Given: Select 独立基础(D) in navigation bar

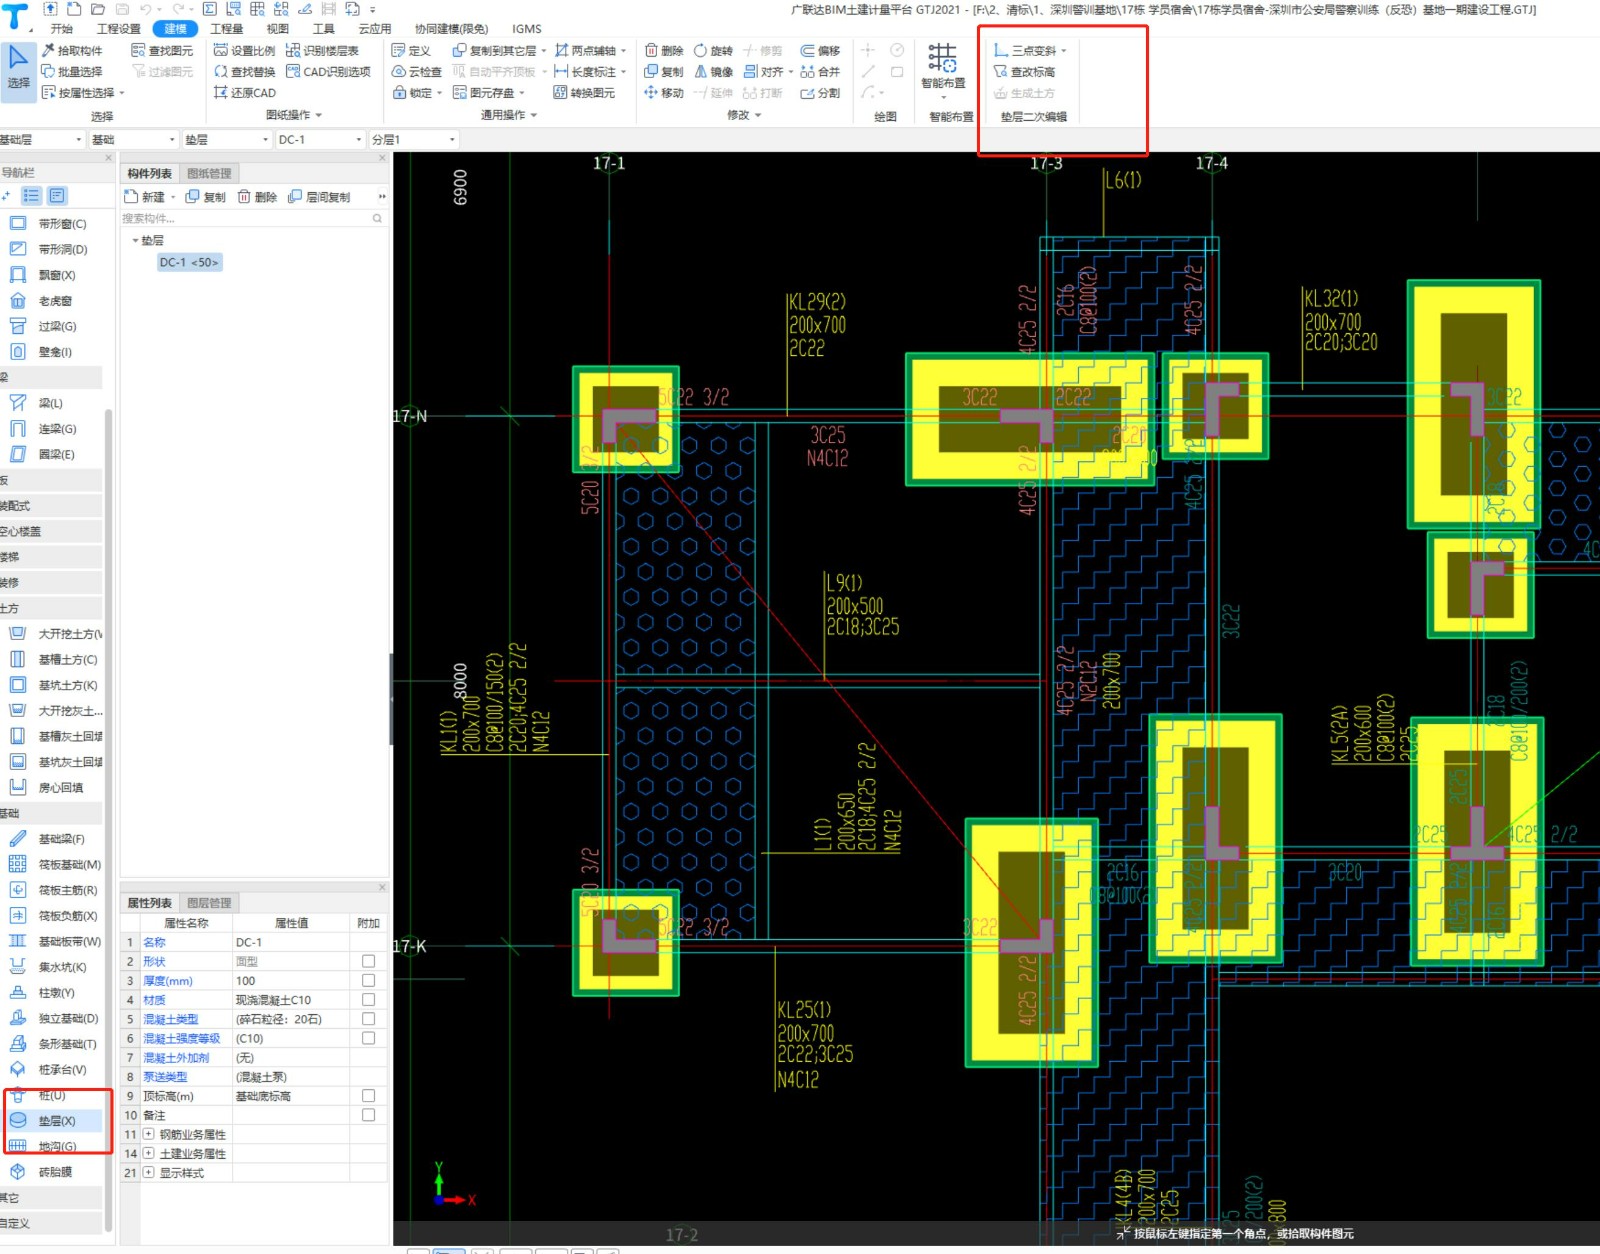Looking at the screenshot, I should [55, 1018].
